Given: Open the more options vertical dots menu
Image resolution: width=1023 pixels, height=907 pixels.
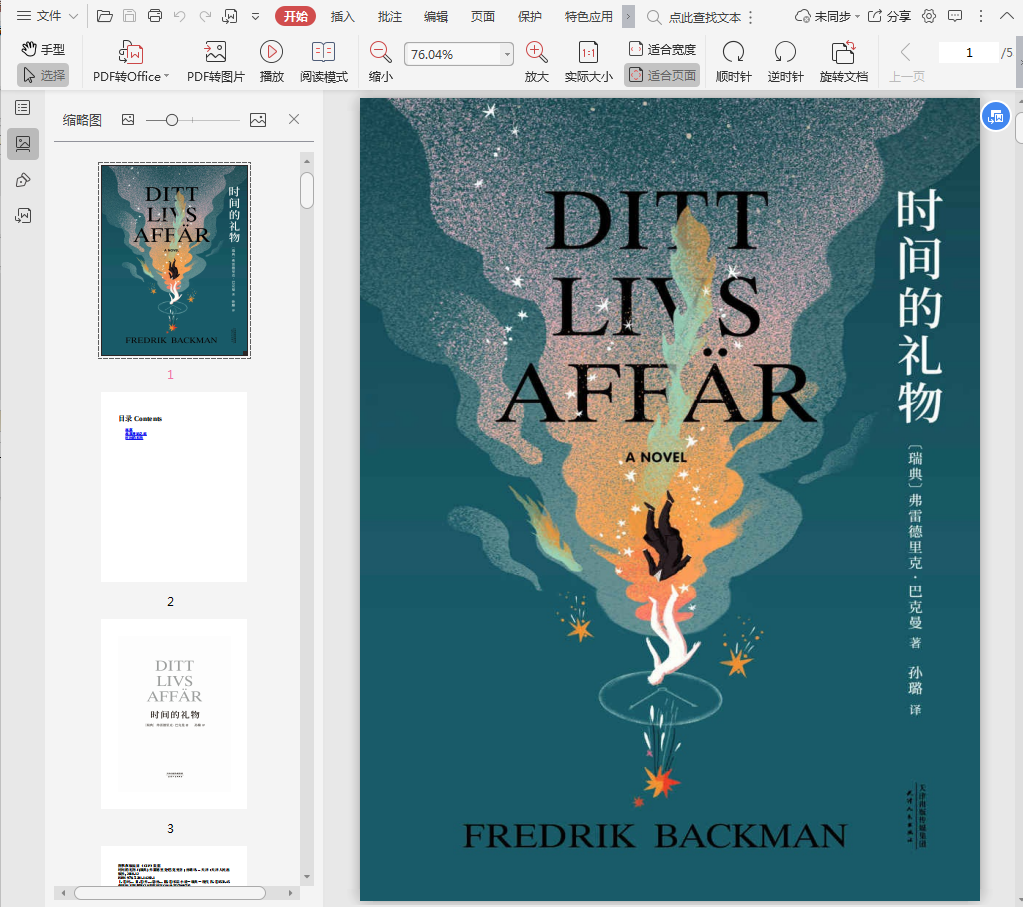Looking at the screenshot, I should tap(981, 16).
